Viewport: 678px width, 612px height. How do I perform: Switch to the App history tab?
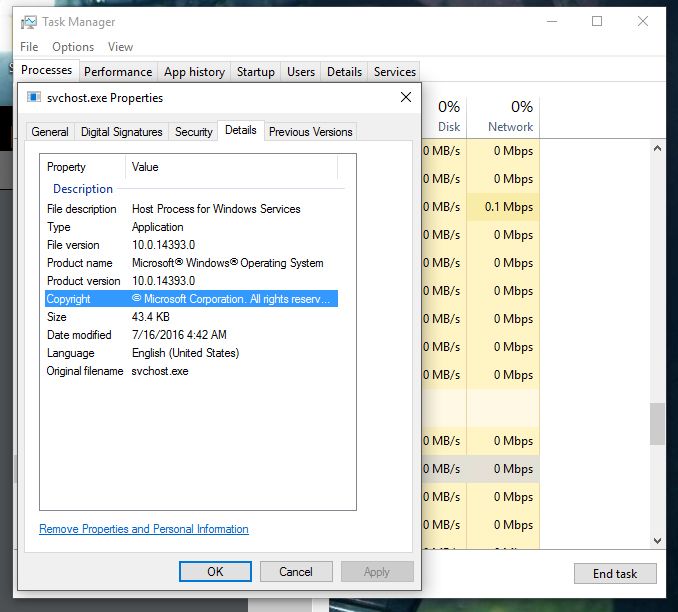194,72
